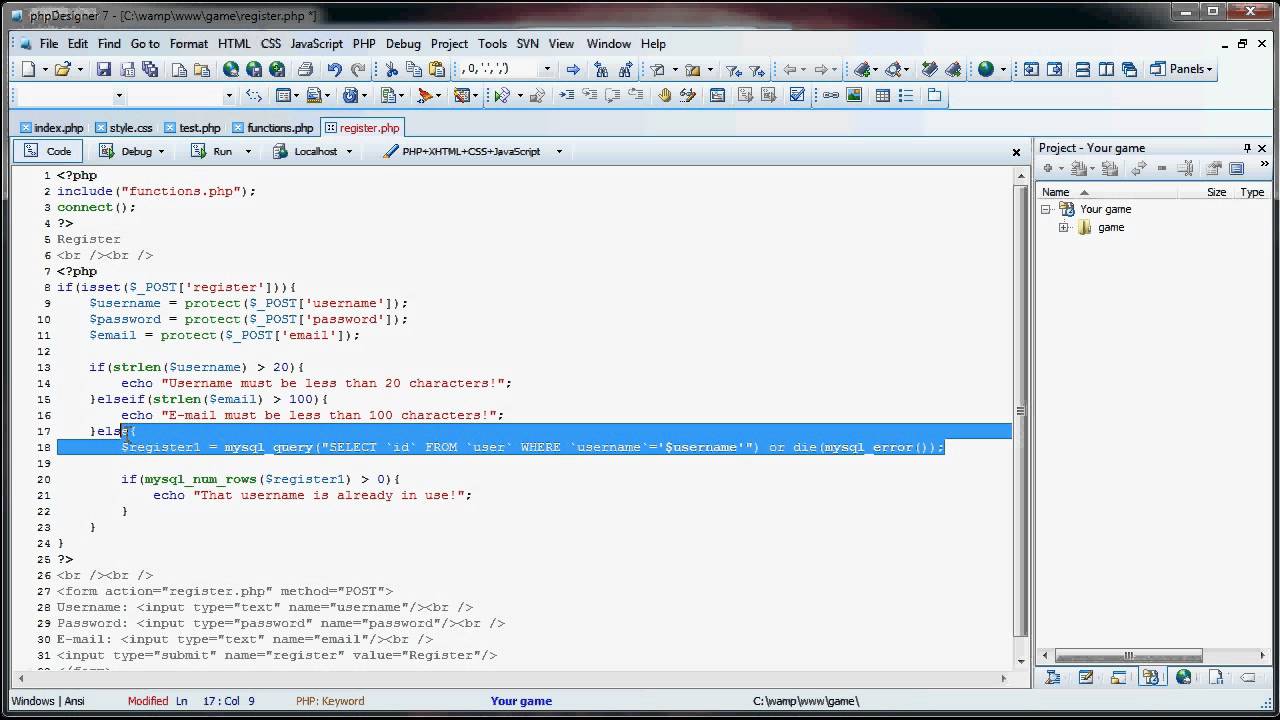The width and height of the screenshot is (1280, 720).
Task: Click the Open file folder icon
Action: pos(62,69)
